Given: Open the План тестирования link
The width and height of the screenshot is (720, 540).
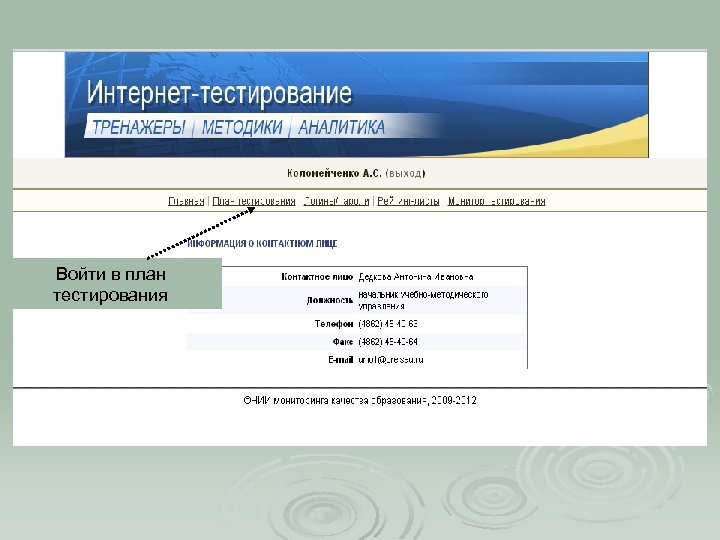Looking at the screenshot, I should [x=253, y=201].
